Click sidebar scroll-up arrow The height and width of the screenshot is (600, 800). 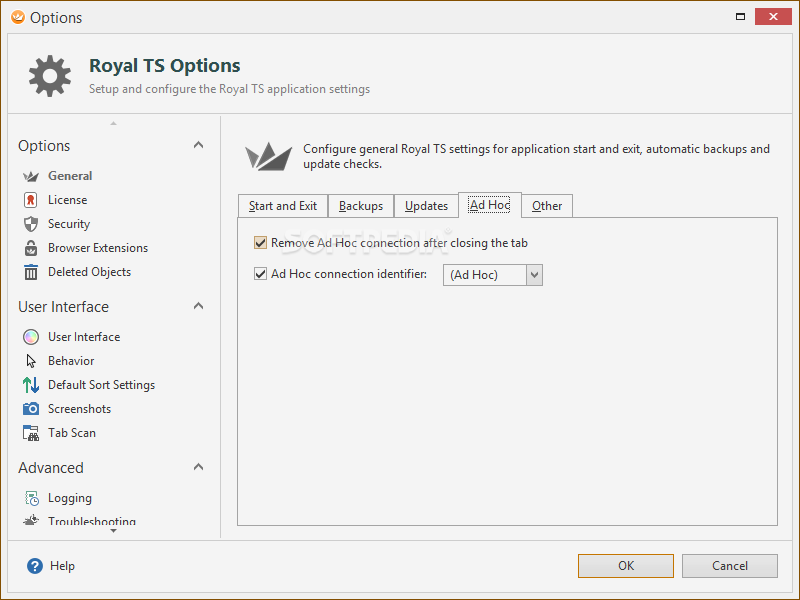pyautogui.click(x=113, y=123)
